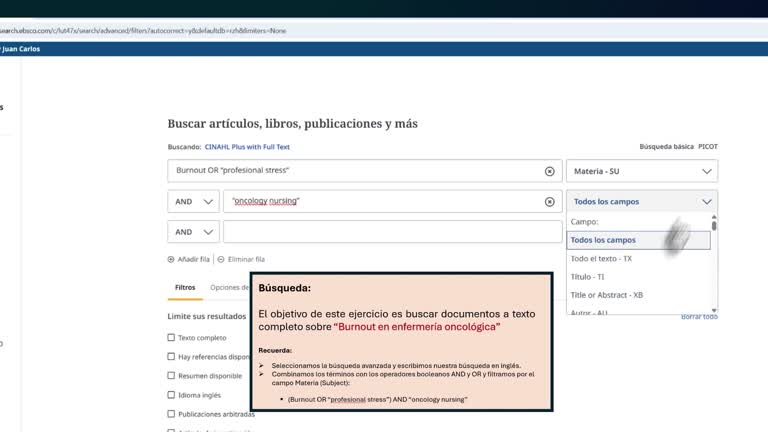
Task: Check the Texto completo checkbox
Action: [171, 337]
